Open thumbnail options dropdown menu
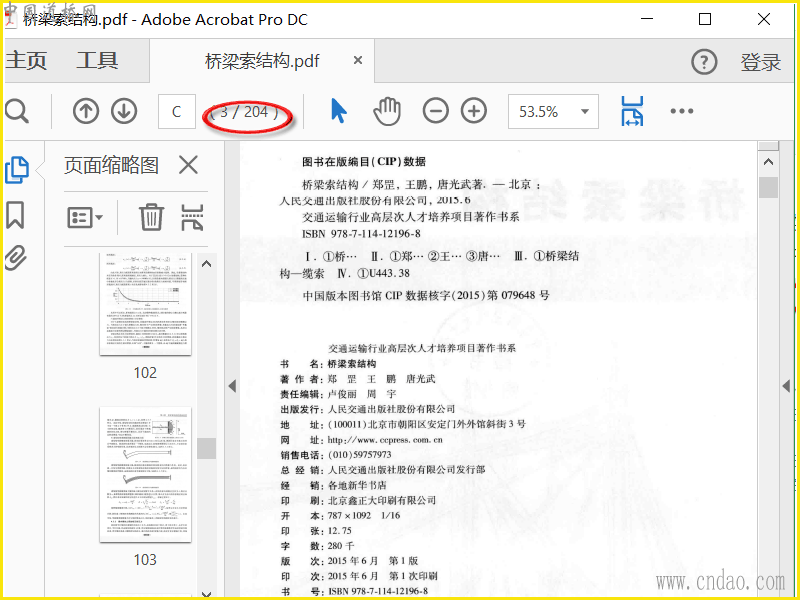The height and width of the screenshot is (600, 800). pyautogui.click(x=85, y=217)
